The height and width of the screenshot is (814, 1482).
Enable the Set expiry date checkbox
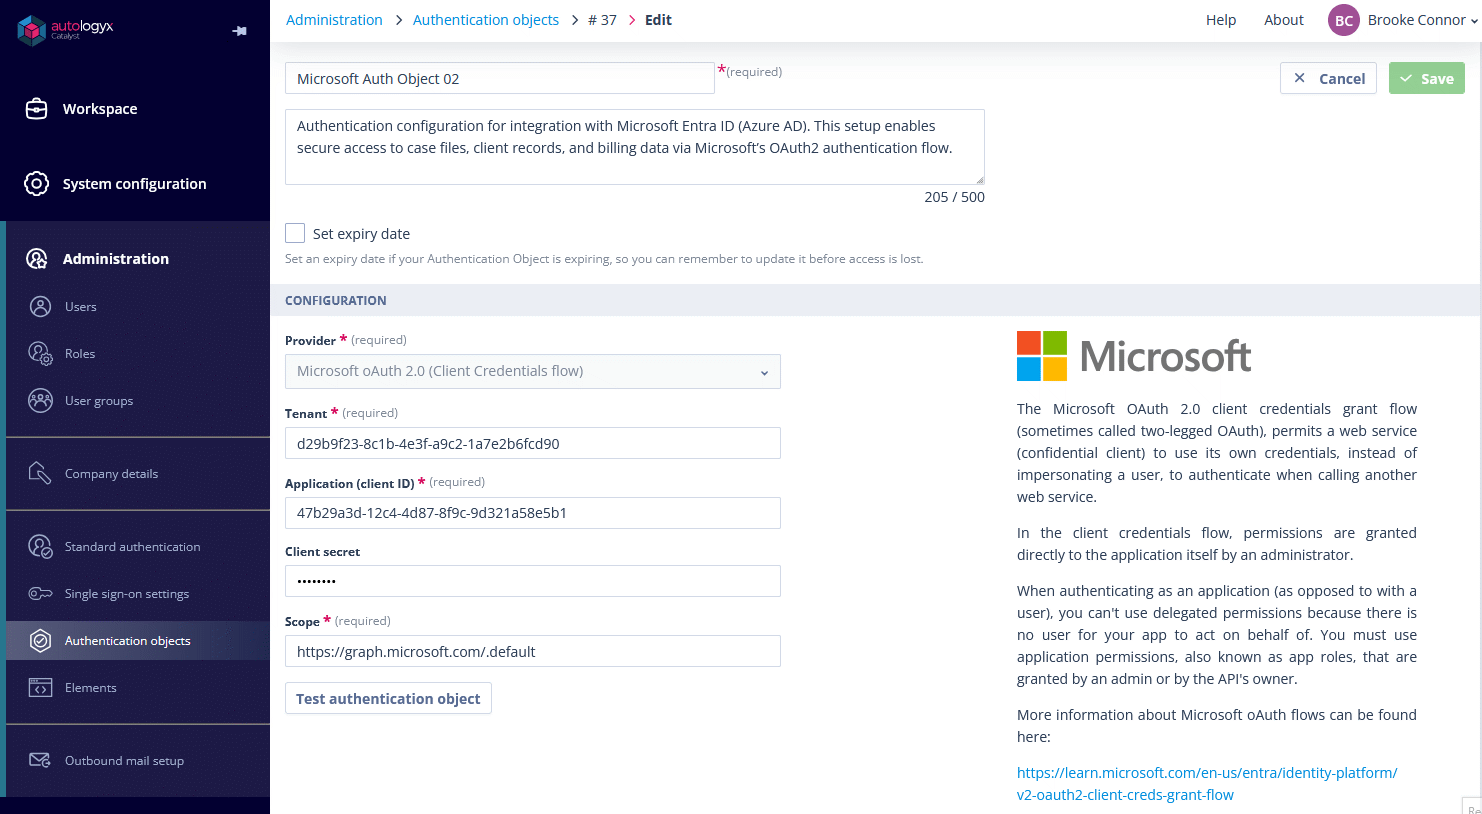click(295, 233)
